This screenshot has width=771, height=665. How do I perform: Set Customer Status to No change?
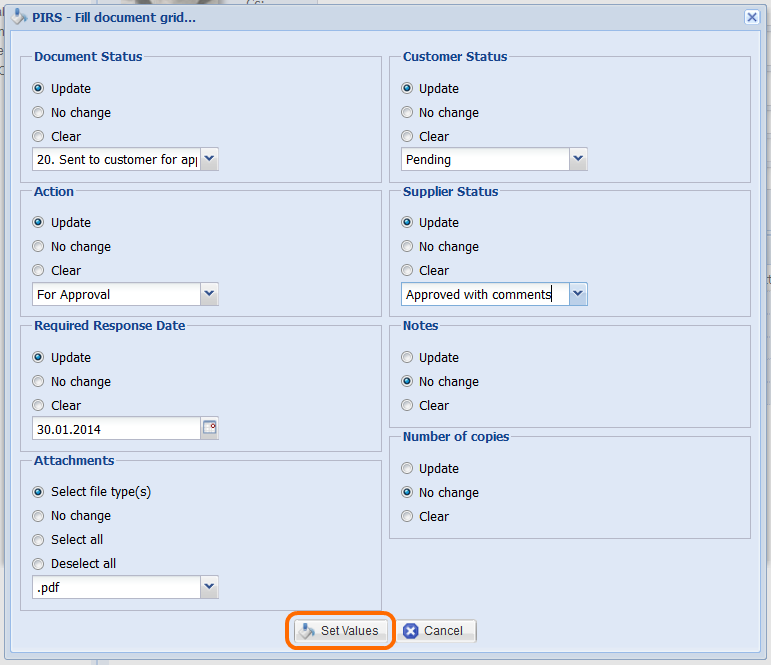(407, 113)
